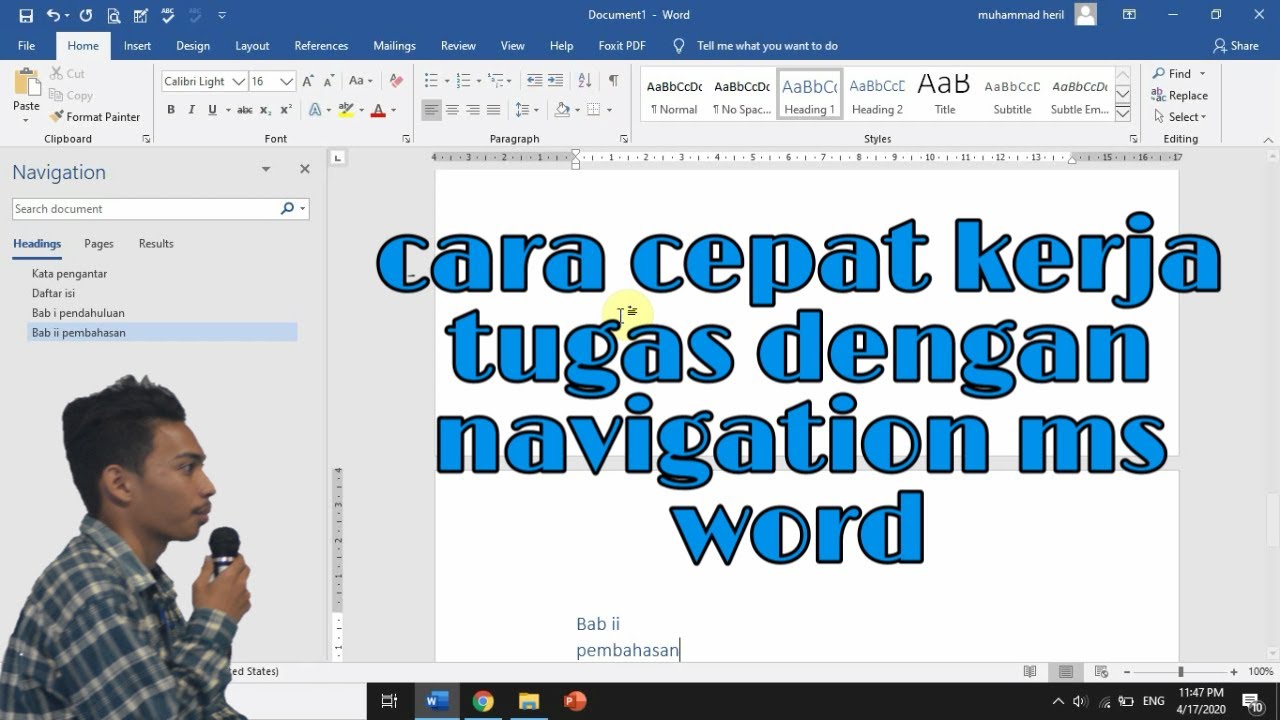Image resolution: width=1280 pixels, height=720 pixels.
Task: Align text to the right
Action: tap(473, 110)
